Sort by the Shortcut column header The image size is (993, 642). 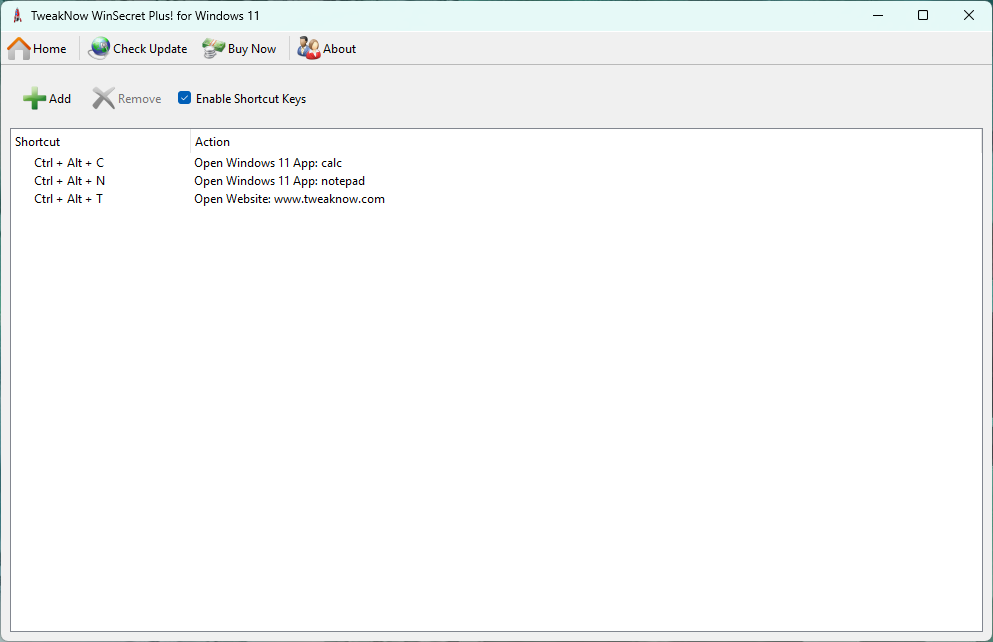[37, 142]
